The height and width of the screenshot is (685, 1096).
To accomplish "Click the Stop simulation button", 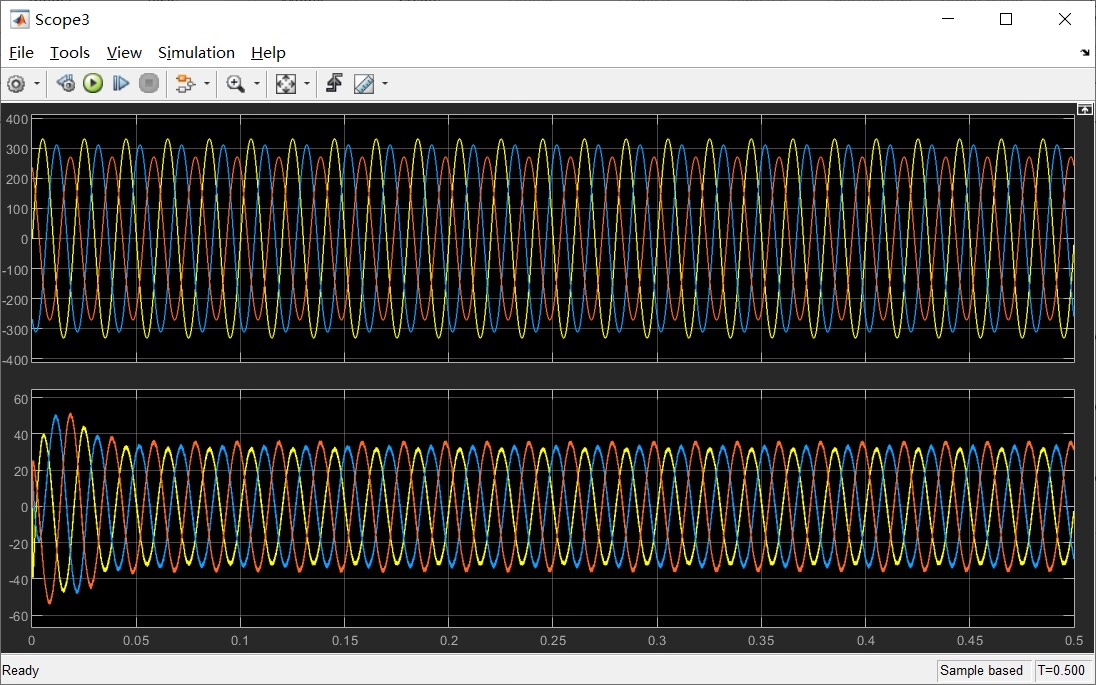I will [x=149, y=84].
